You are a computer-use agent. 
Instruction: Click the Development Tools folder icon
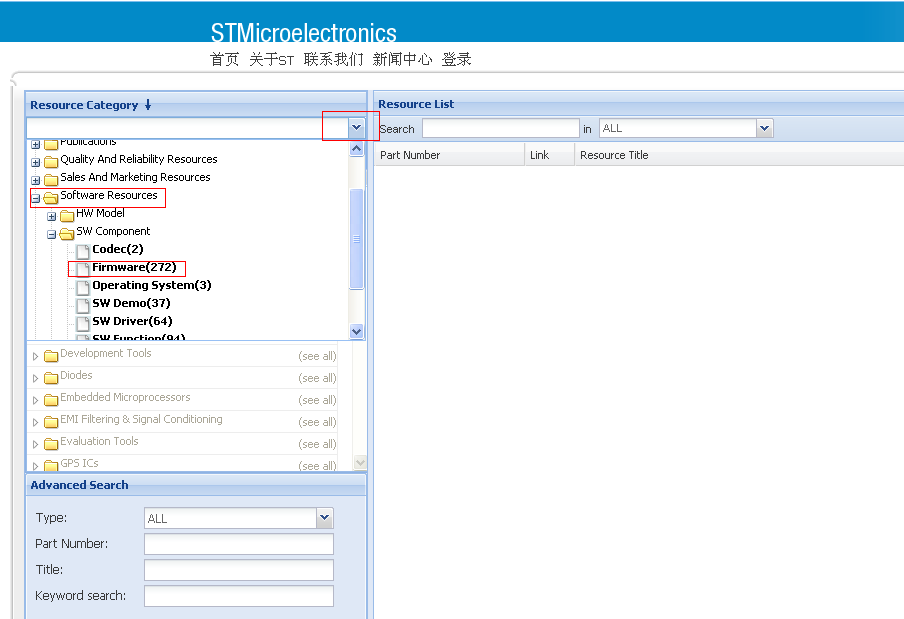point(51,356)
